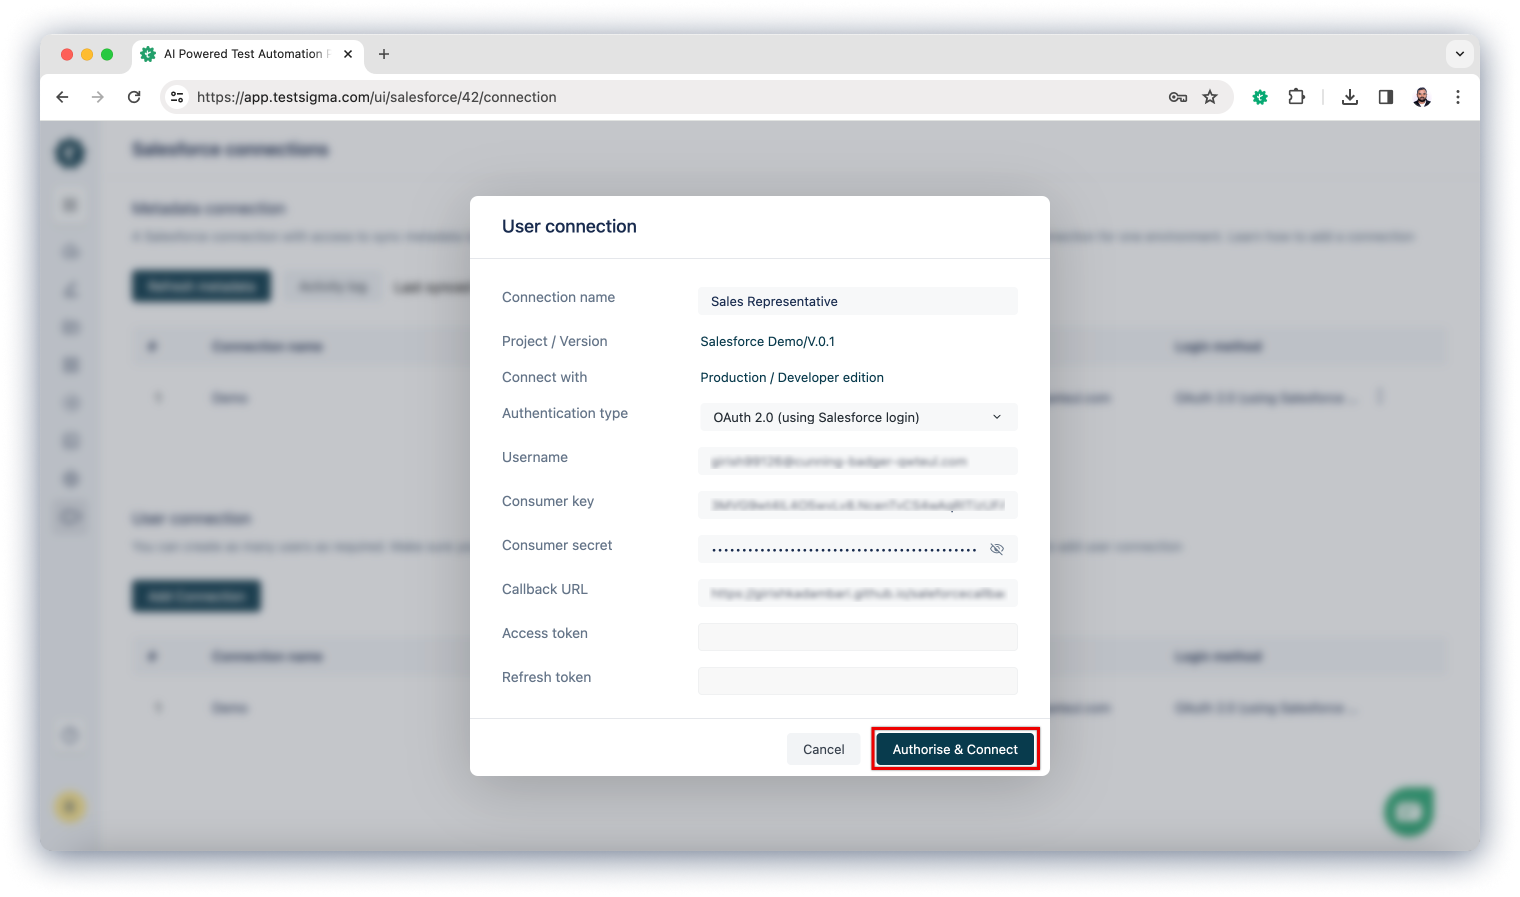1520x897 pixels.
Task: Click the blurred Testsigma logo in sidebar
Action: click(x=70, y=153)
